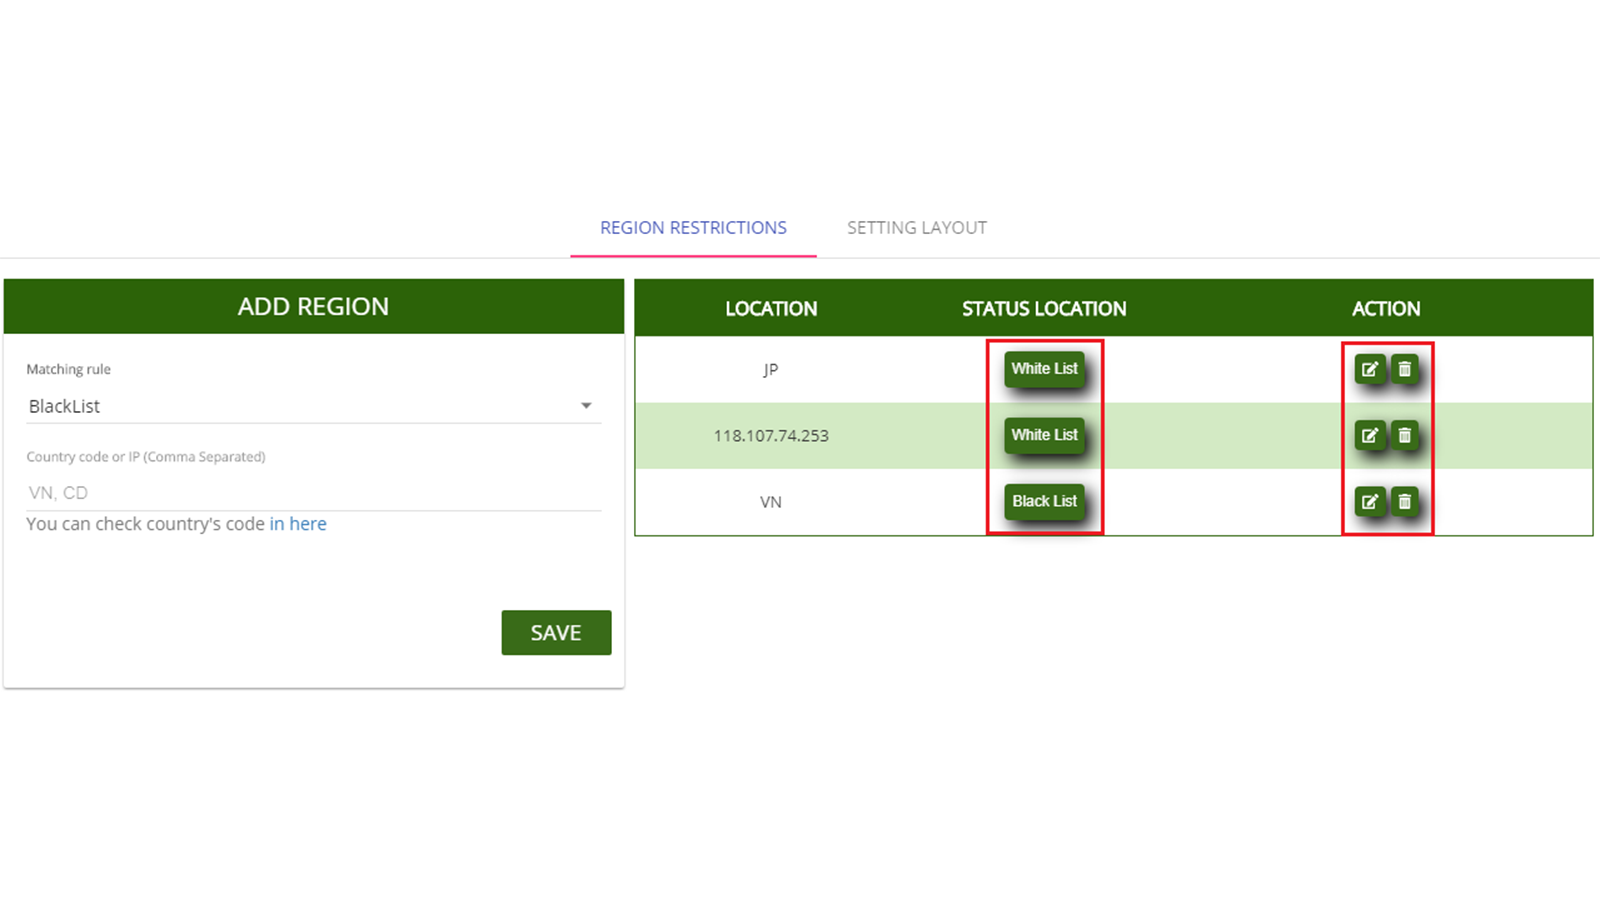
Task: Delete the 118.107.74.253 location entry
Action: (1404, 435)
